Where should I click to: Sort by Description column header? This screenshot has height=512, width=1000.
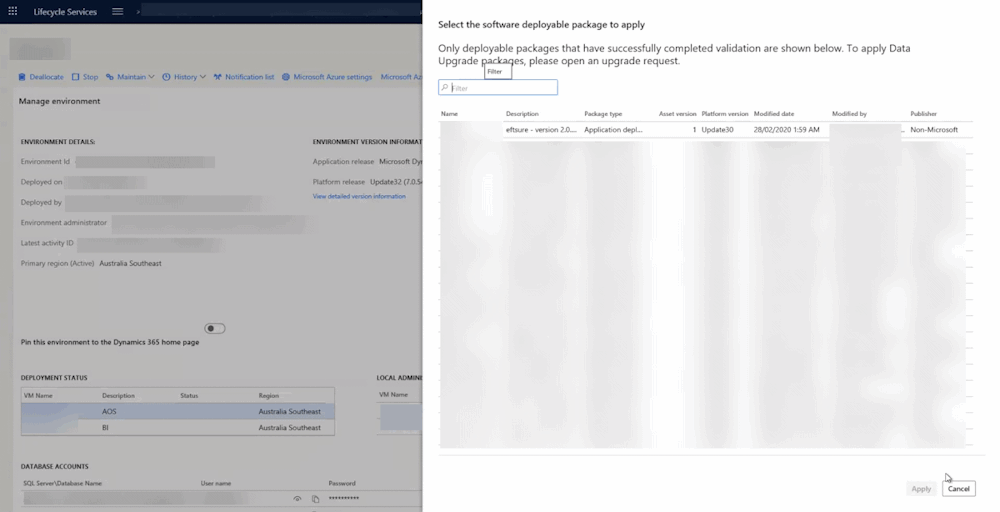[x=522, y=113]
